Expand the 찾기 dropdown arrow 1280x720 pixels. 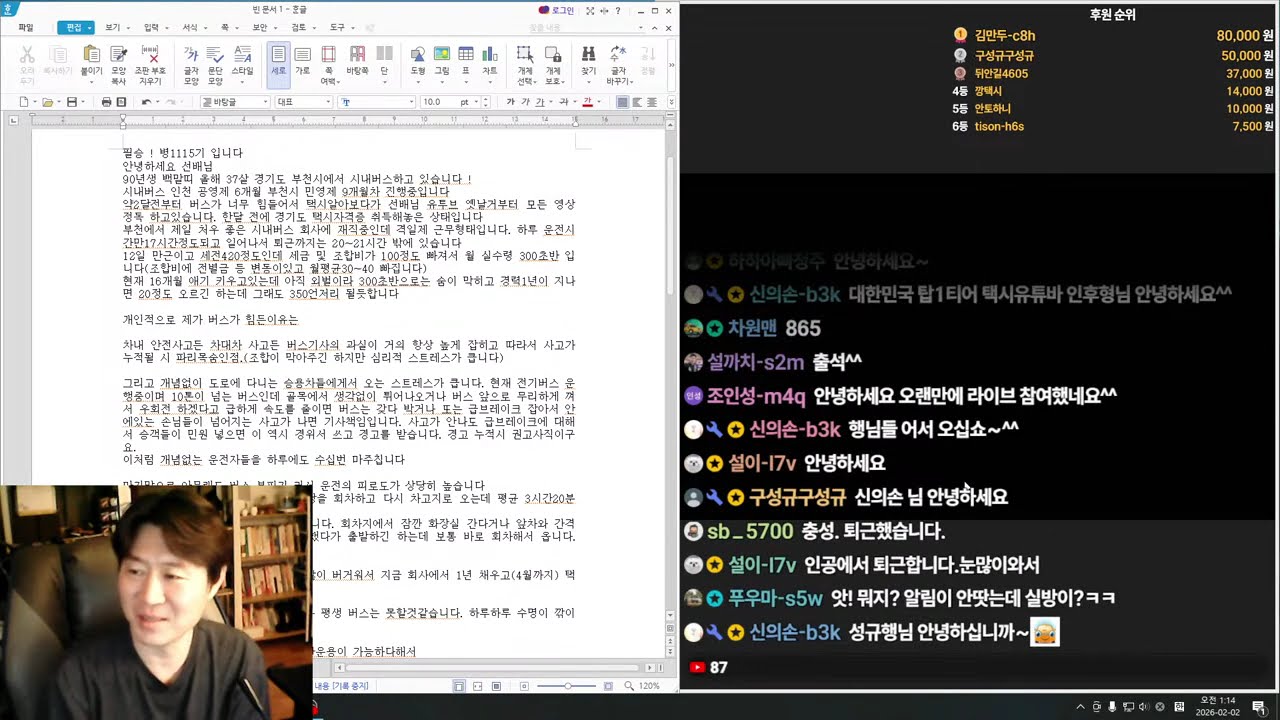[x=588, y=80]
